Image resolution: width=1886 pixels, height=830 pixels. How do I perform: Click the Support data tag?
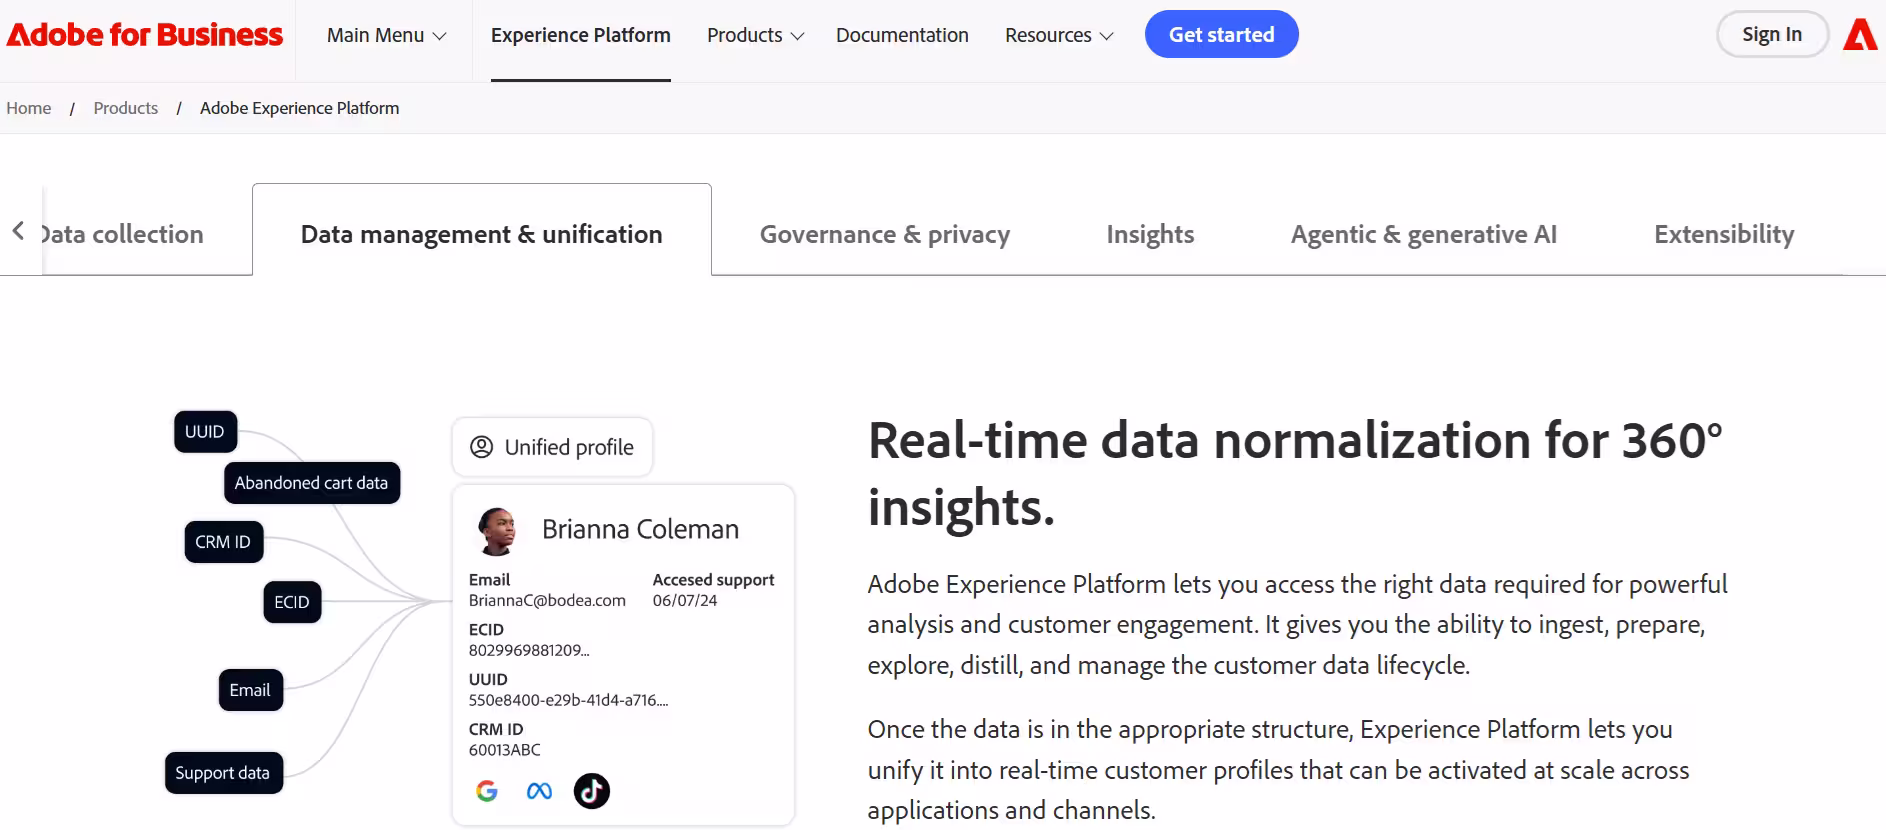[223, 773]
